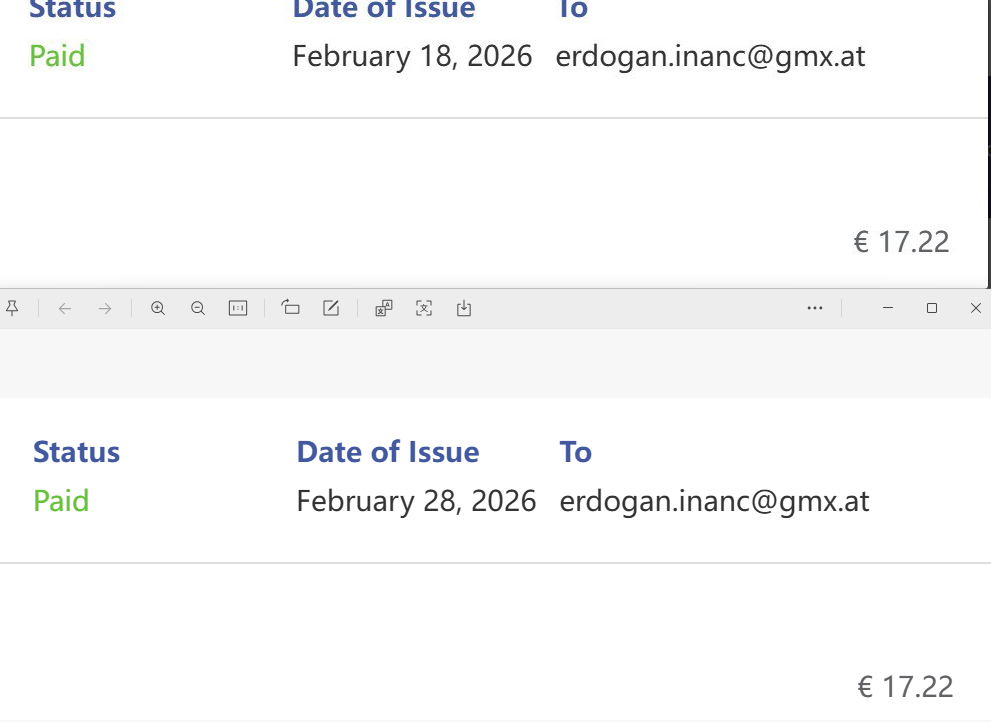Go forward to the next image
991x722 pixels.
pyautogui.click(x=105, y=309)
